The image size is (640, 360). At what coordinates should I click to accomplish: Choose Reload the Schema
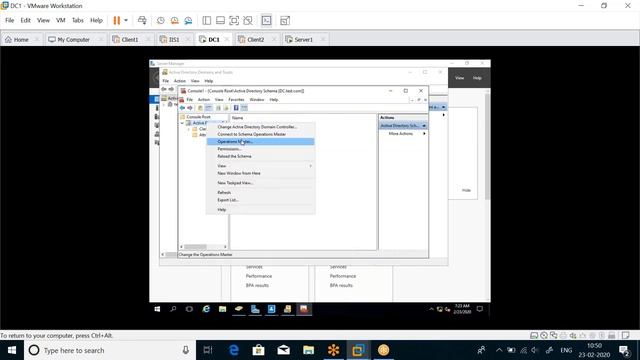pos(260,156)
